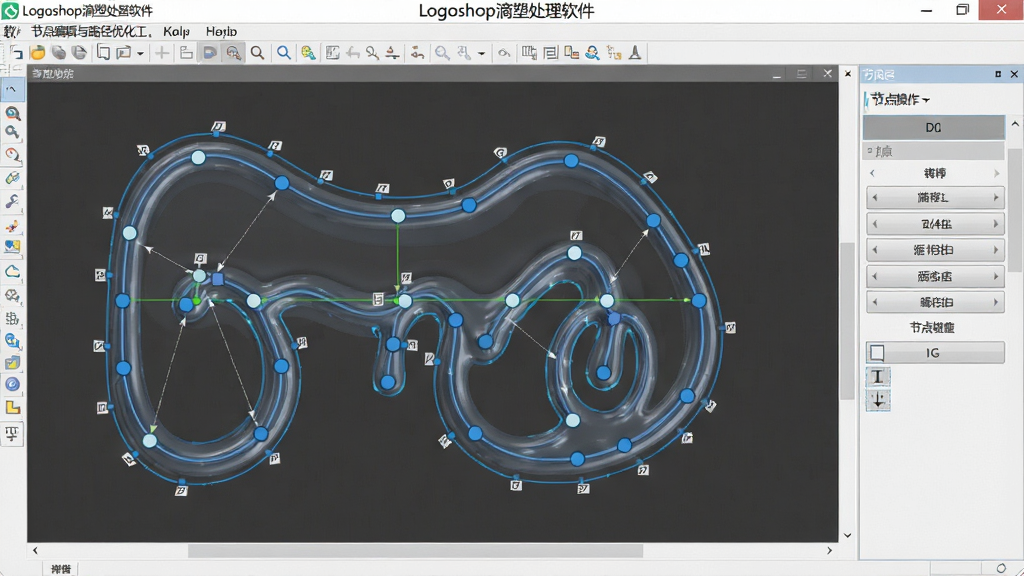
Task: Close the canvas document window
Action: 827,73
